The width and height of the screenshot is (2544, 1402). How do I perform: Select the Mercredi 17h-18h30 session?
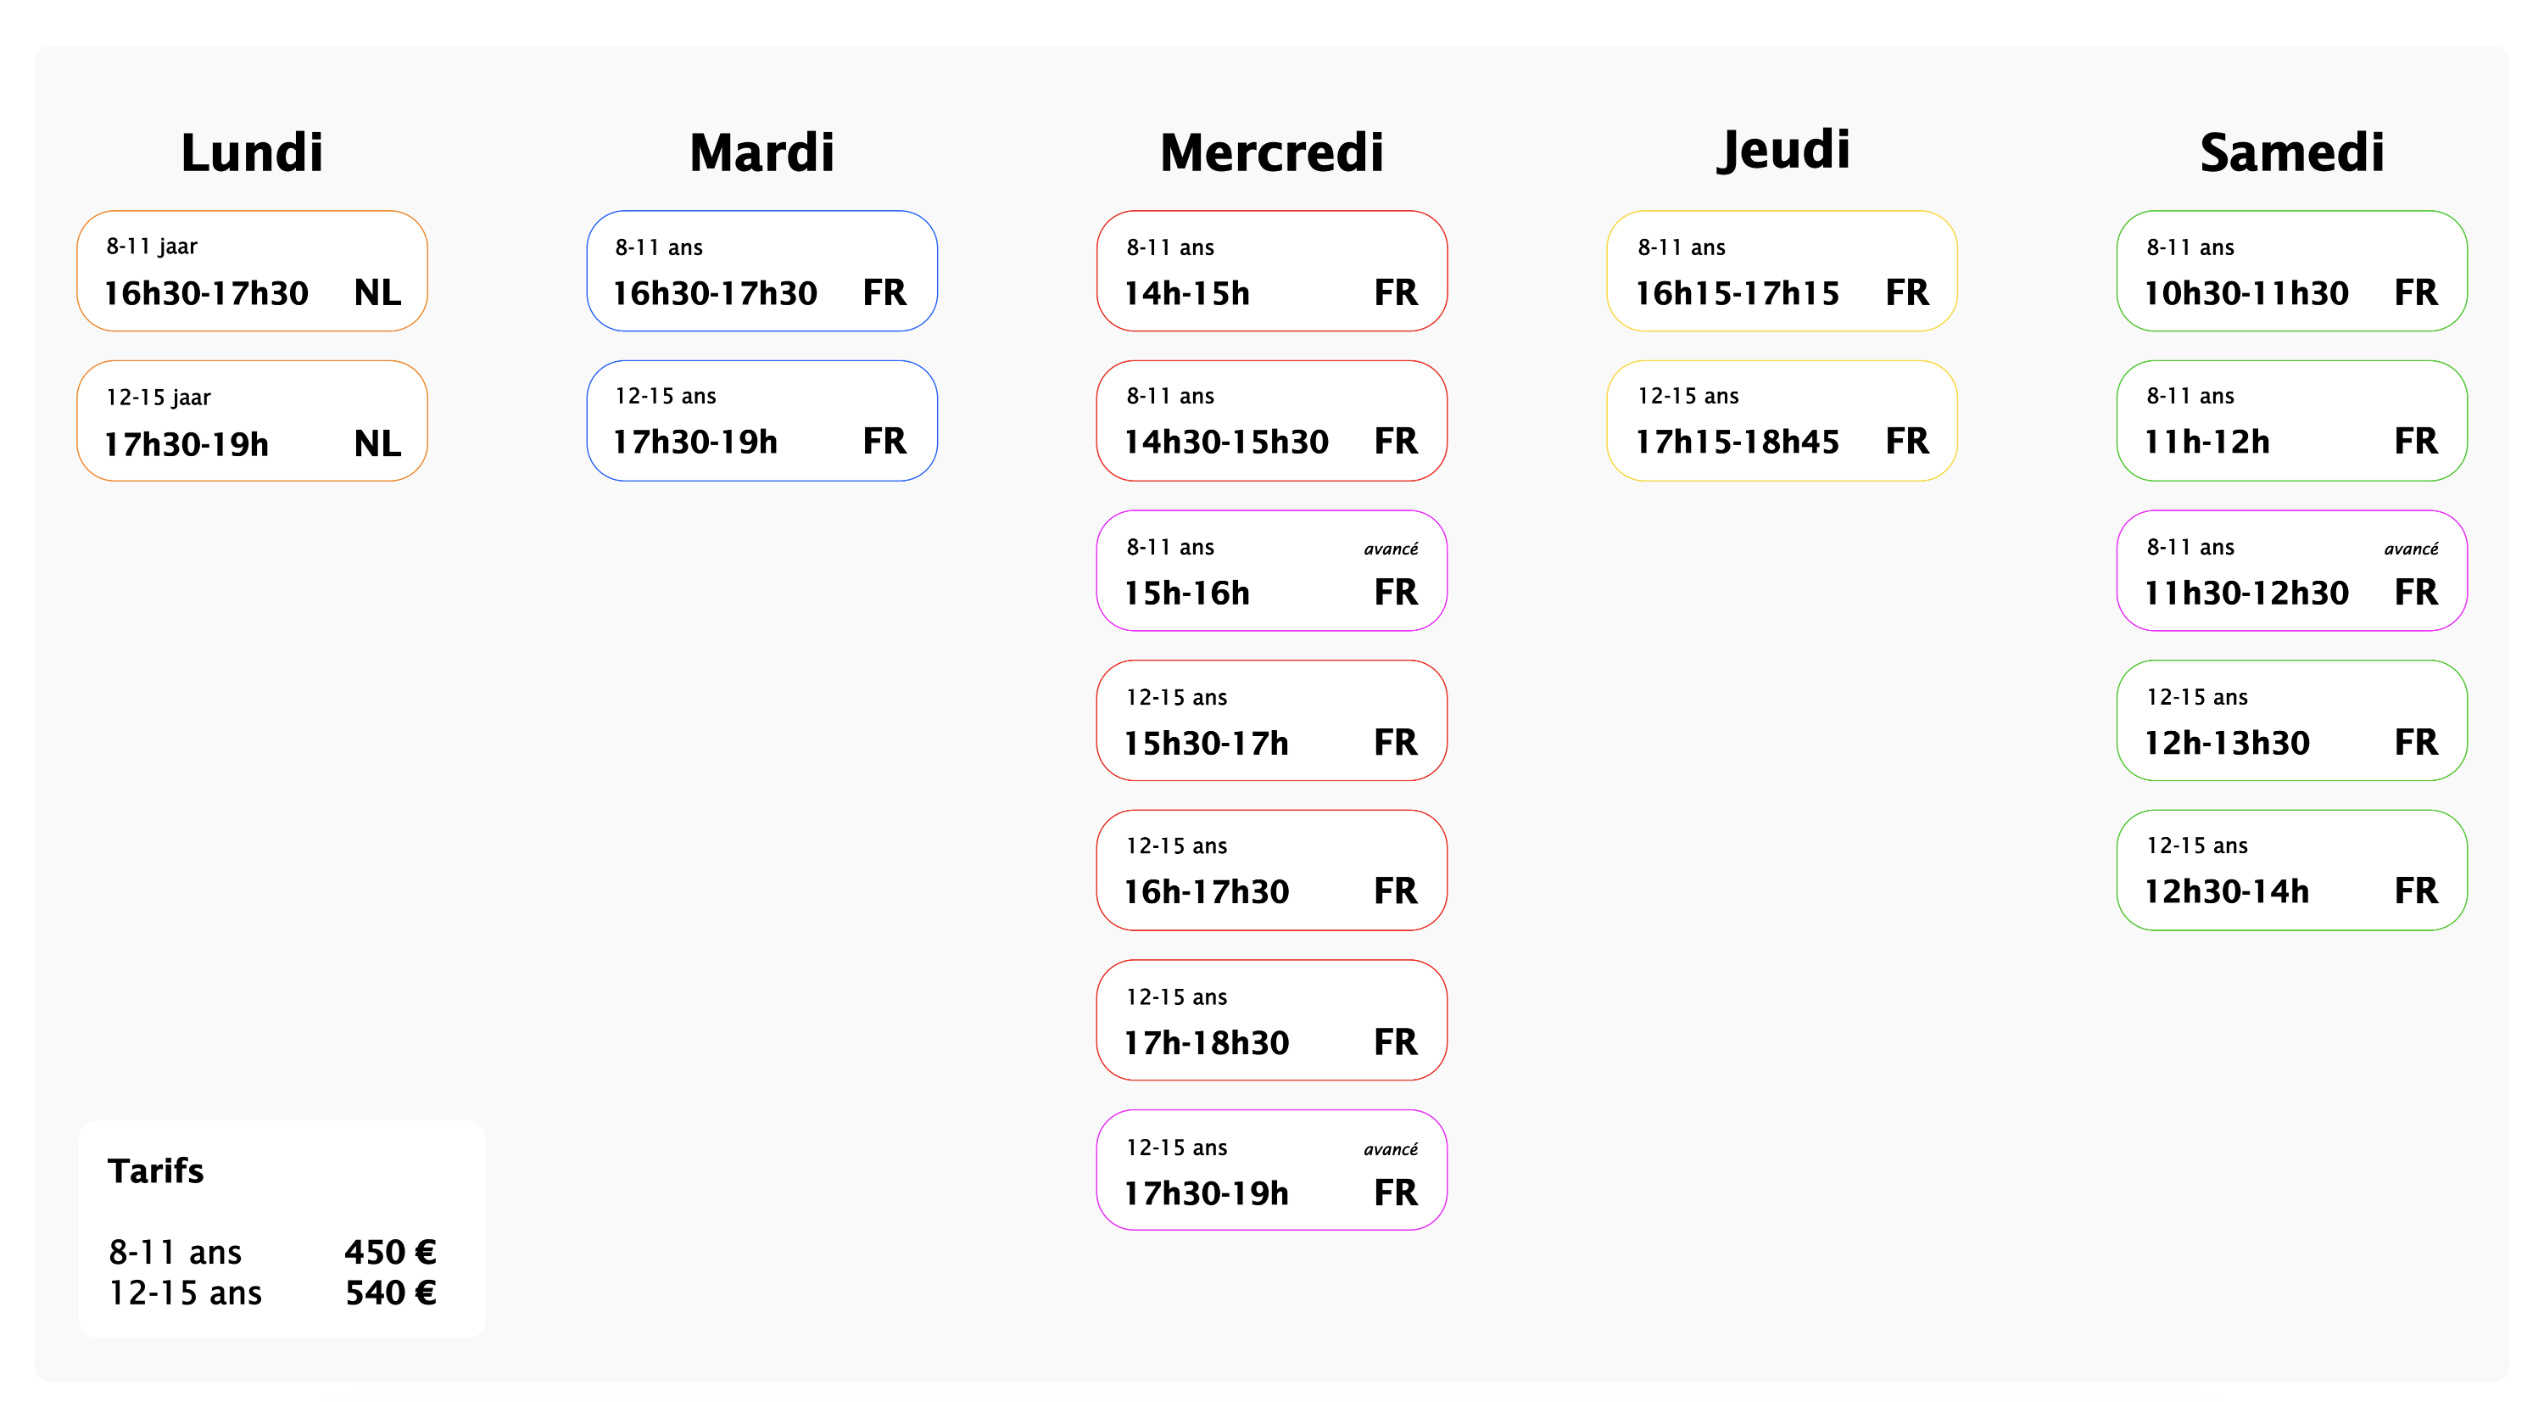tap(1271, 1020)
